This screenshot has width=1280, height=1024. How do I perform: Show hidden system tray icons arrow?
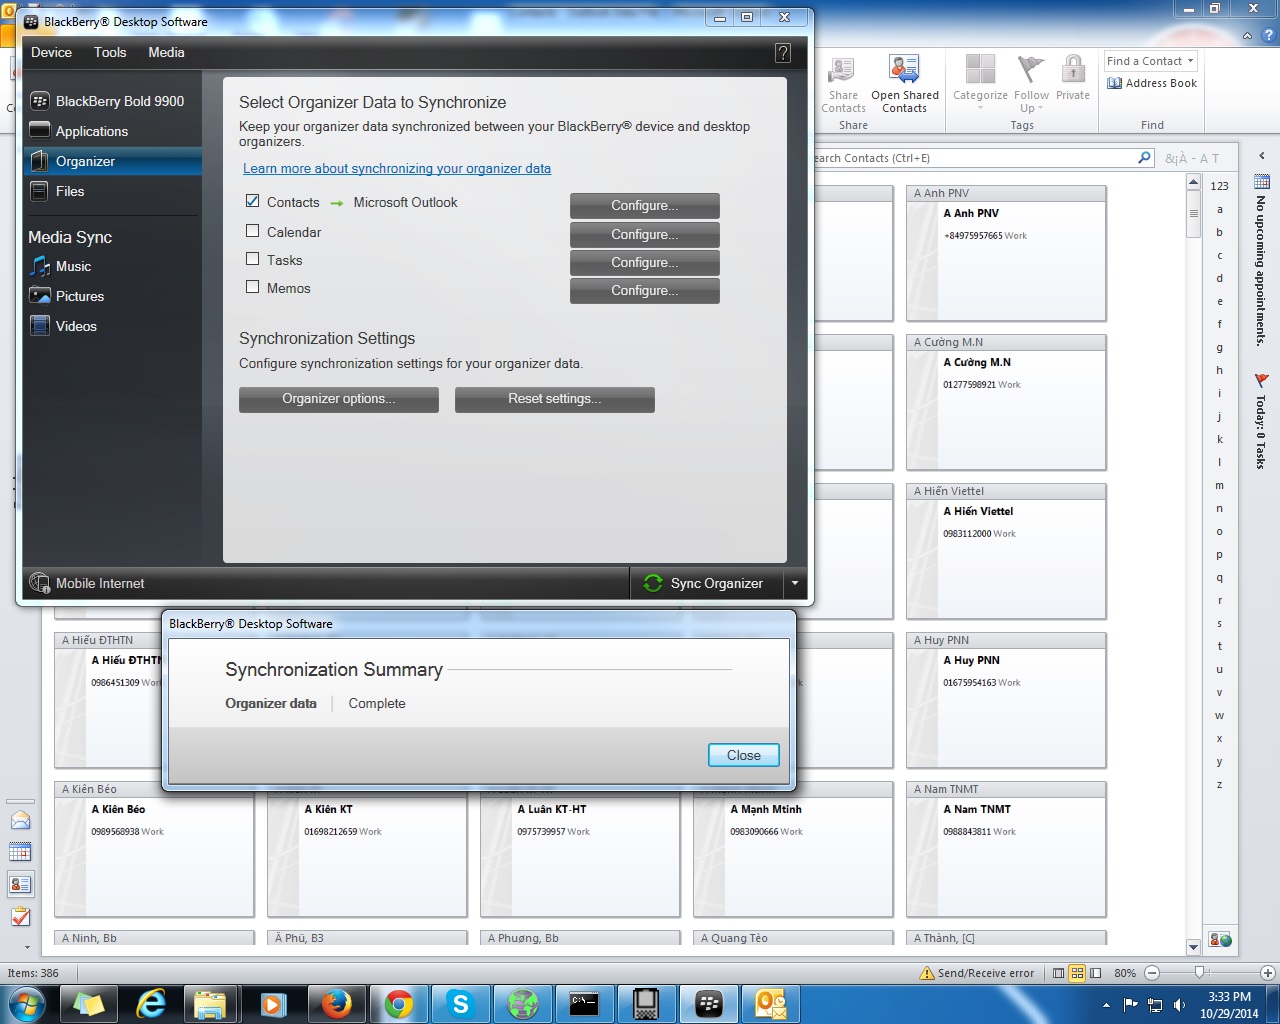coord(1106,1004)
